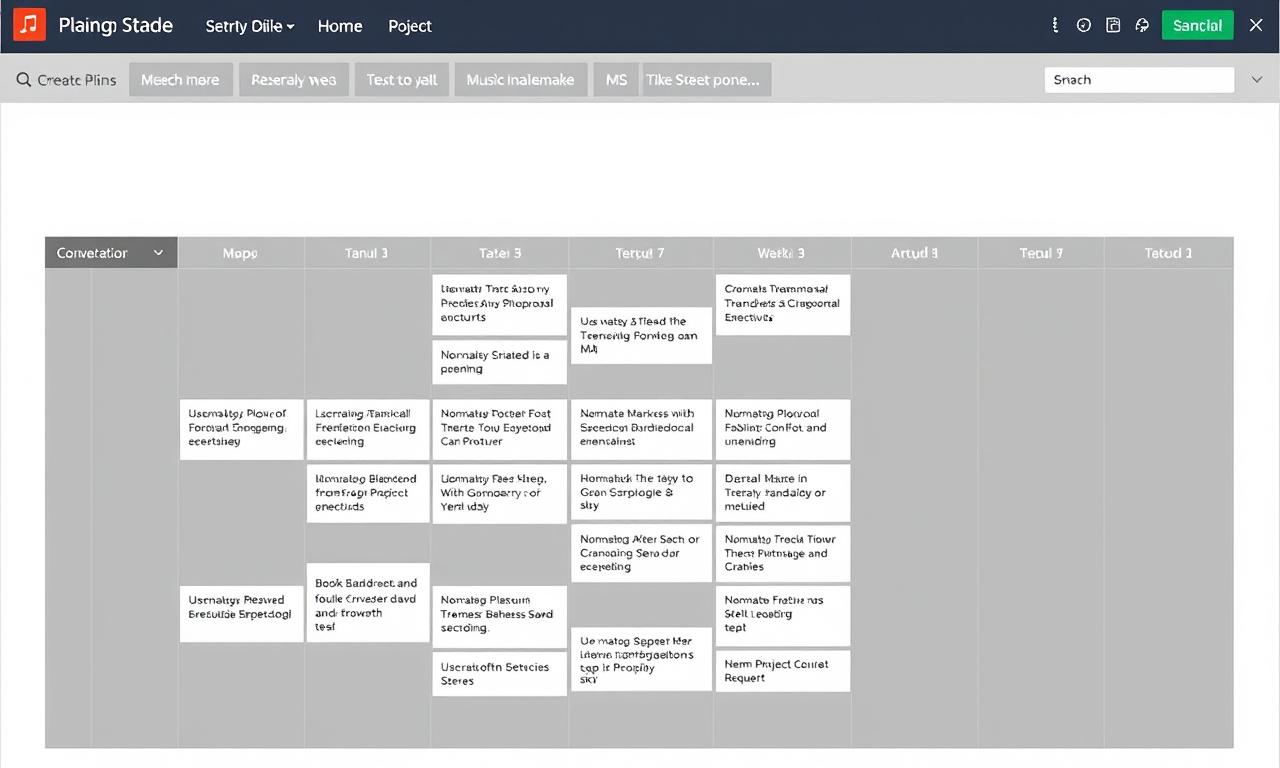The width and height of the screenshot is (1280, 768).
Task: Expand the chevron next to the Snach field
Action: tap(1257, 80)
